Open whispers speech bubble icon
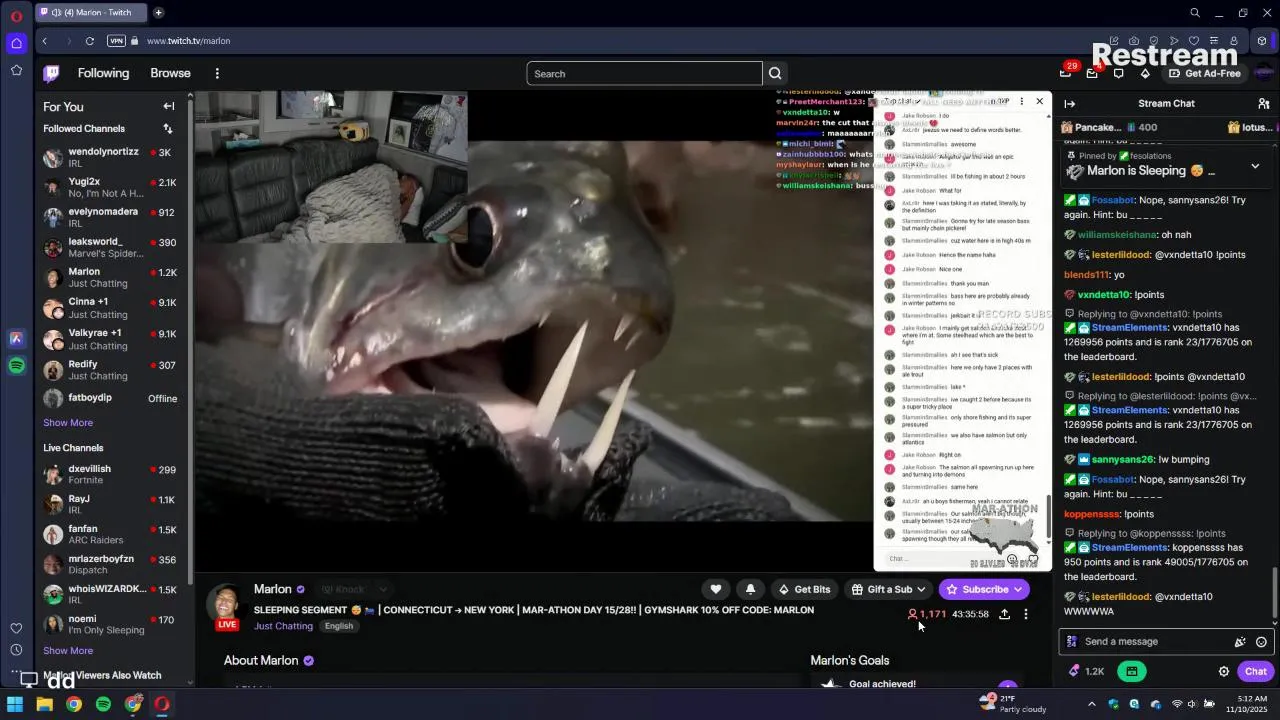1280x720 pixels. 1119,73
